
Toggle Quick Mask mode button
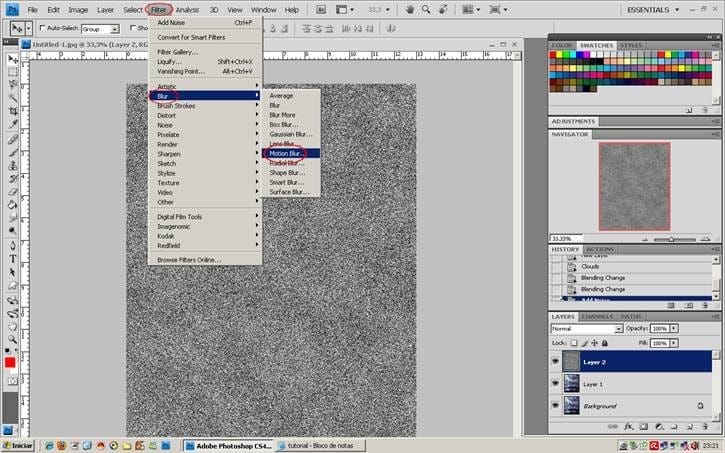coord(12,381)
